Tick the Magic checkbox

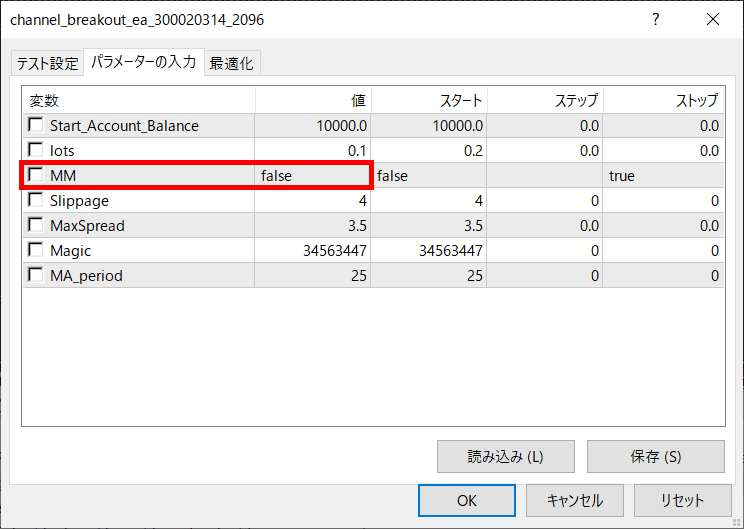point(36,250)
